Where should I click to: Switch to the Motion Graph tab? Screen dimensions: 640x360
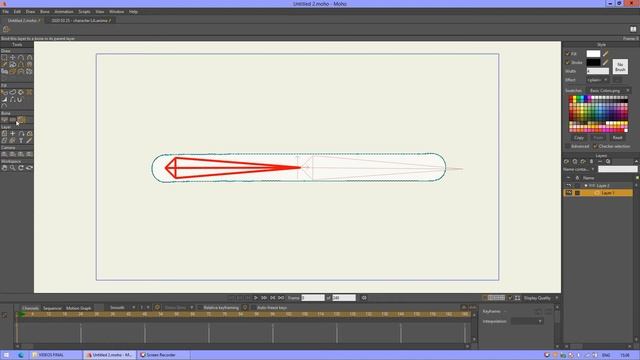[x=79, y=308]
